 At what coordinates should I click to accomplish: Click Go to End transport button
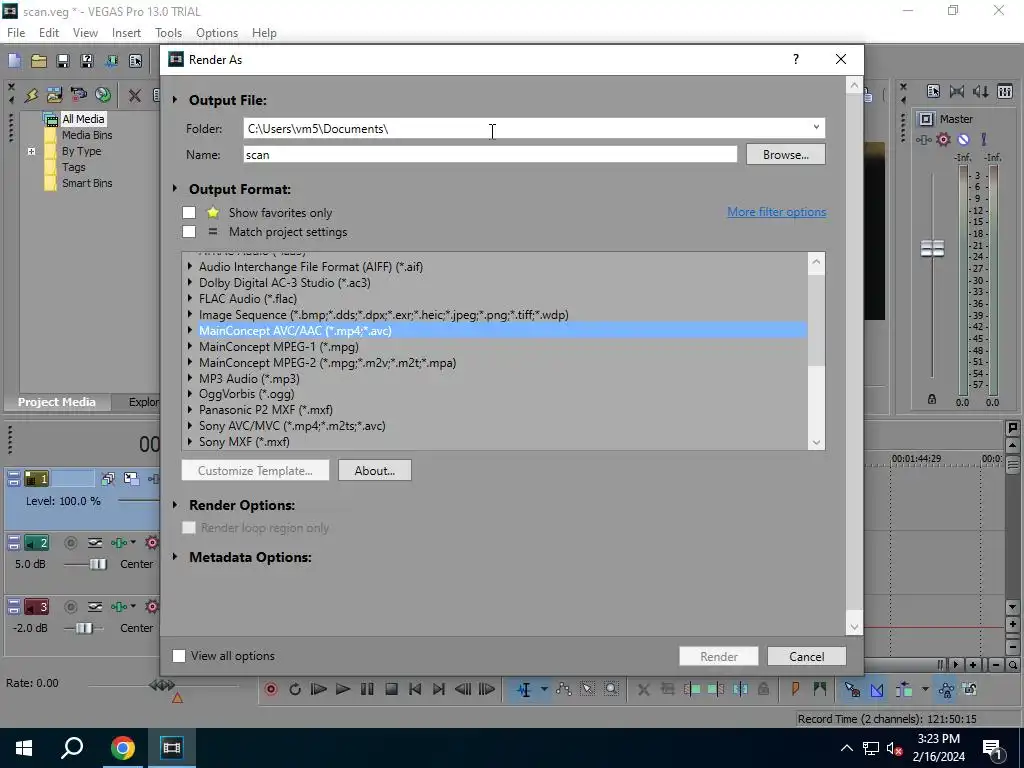439,689
